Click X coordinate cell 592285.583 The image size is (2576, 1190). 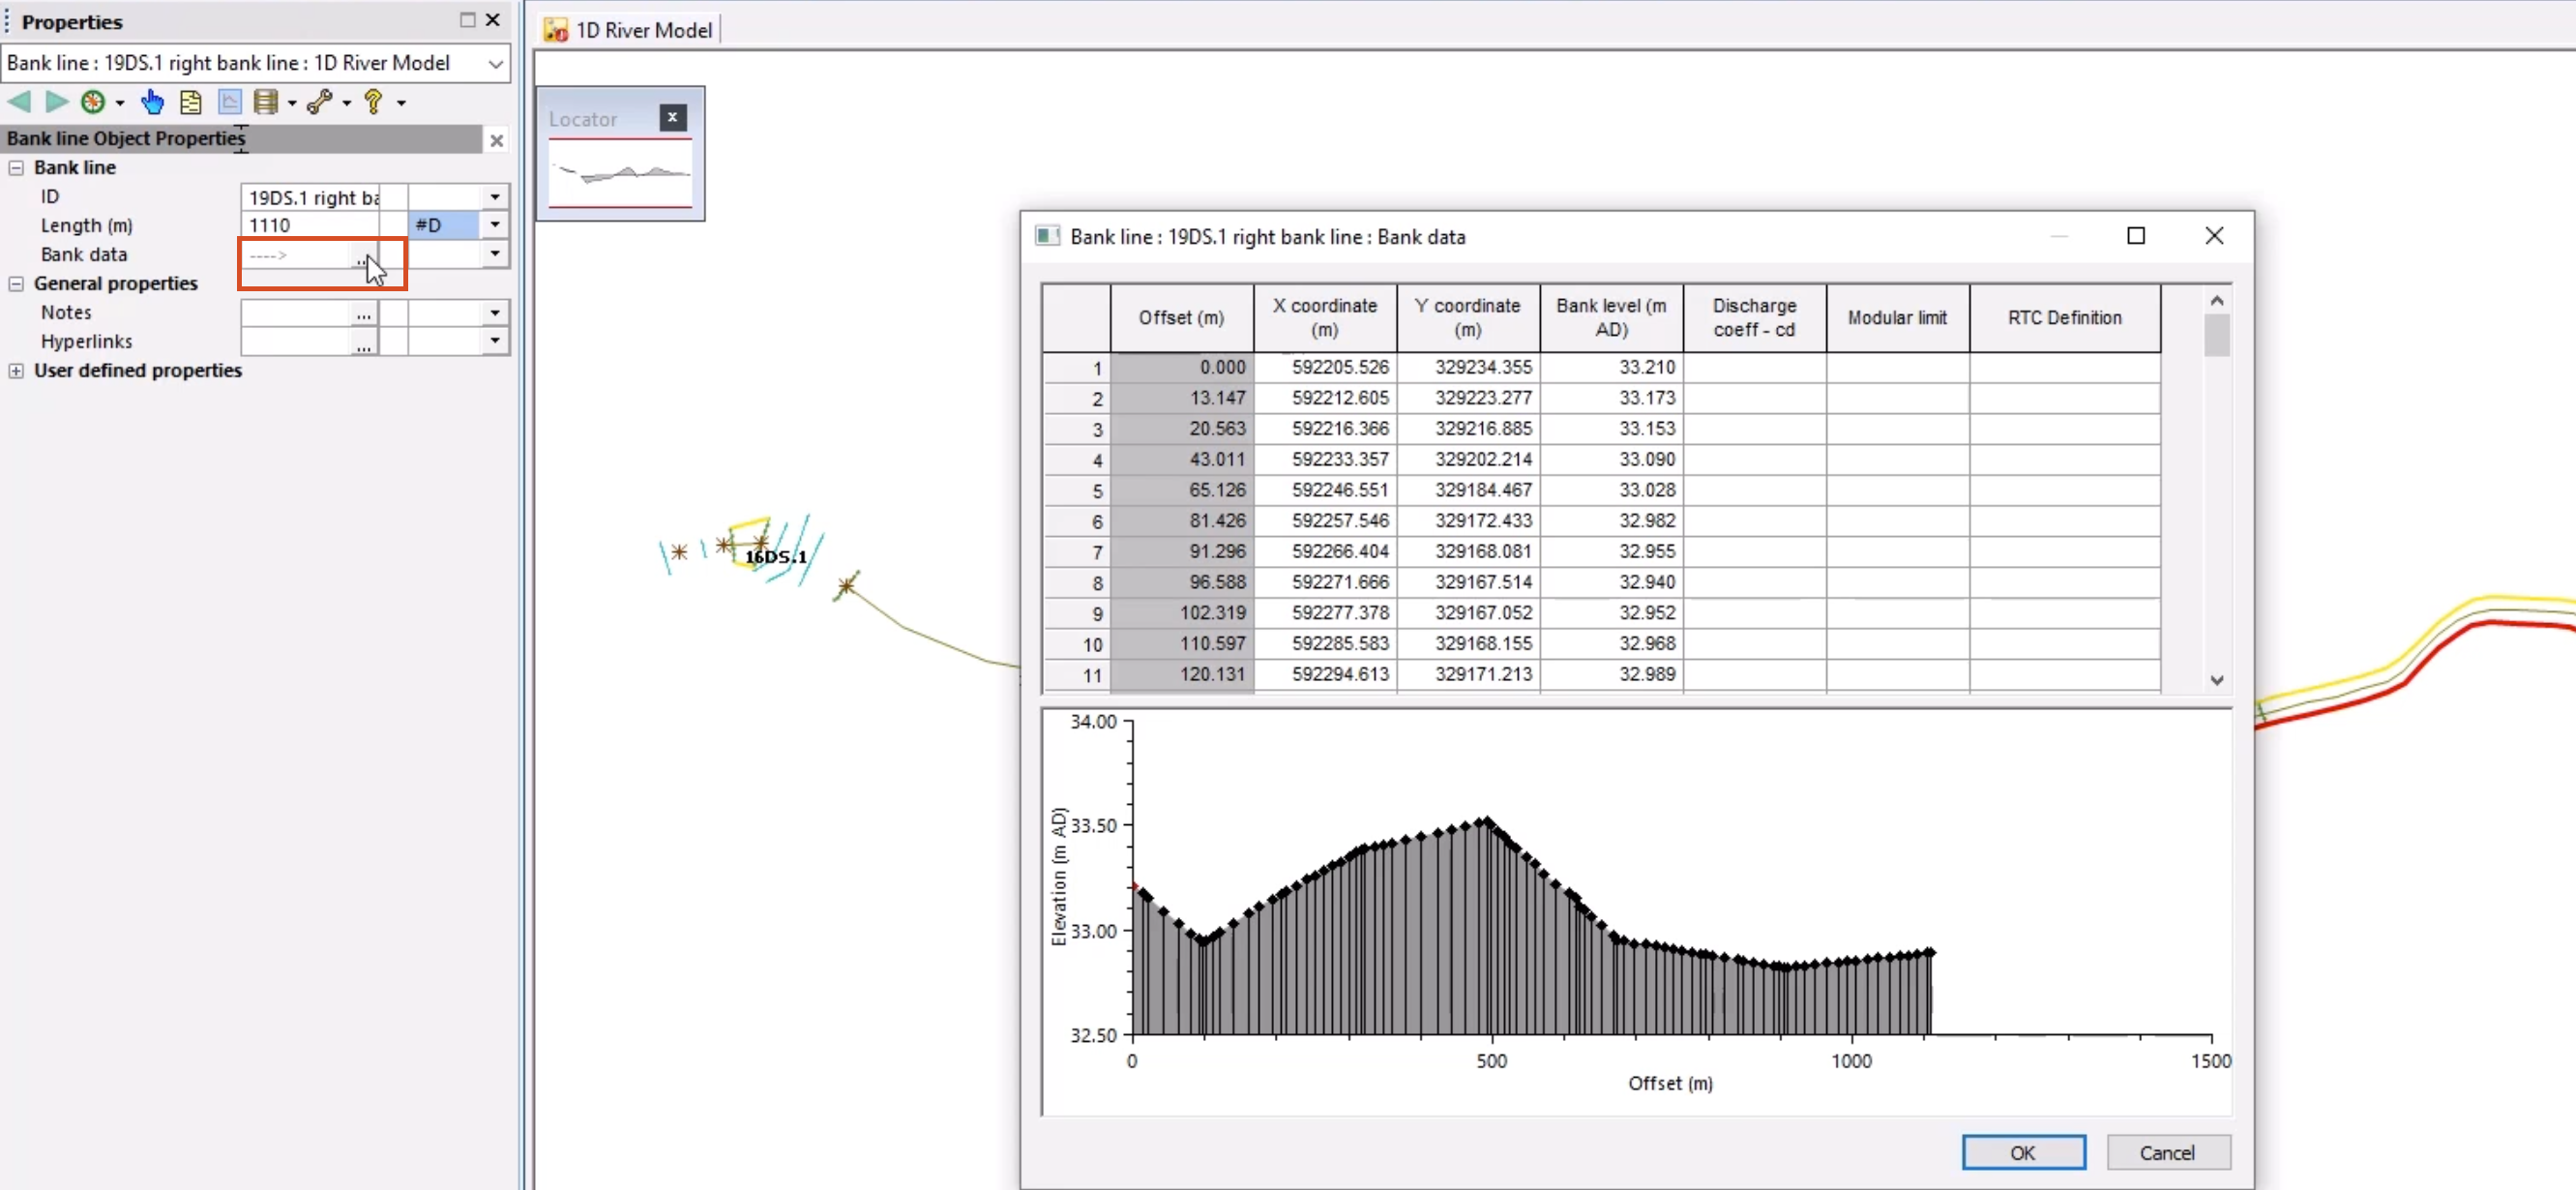pyautogui.click(x=1325, y=643)
